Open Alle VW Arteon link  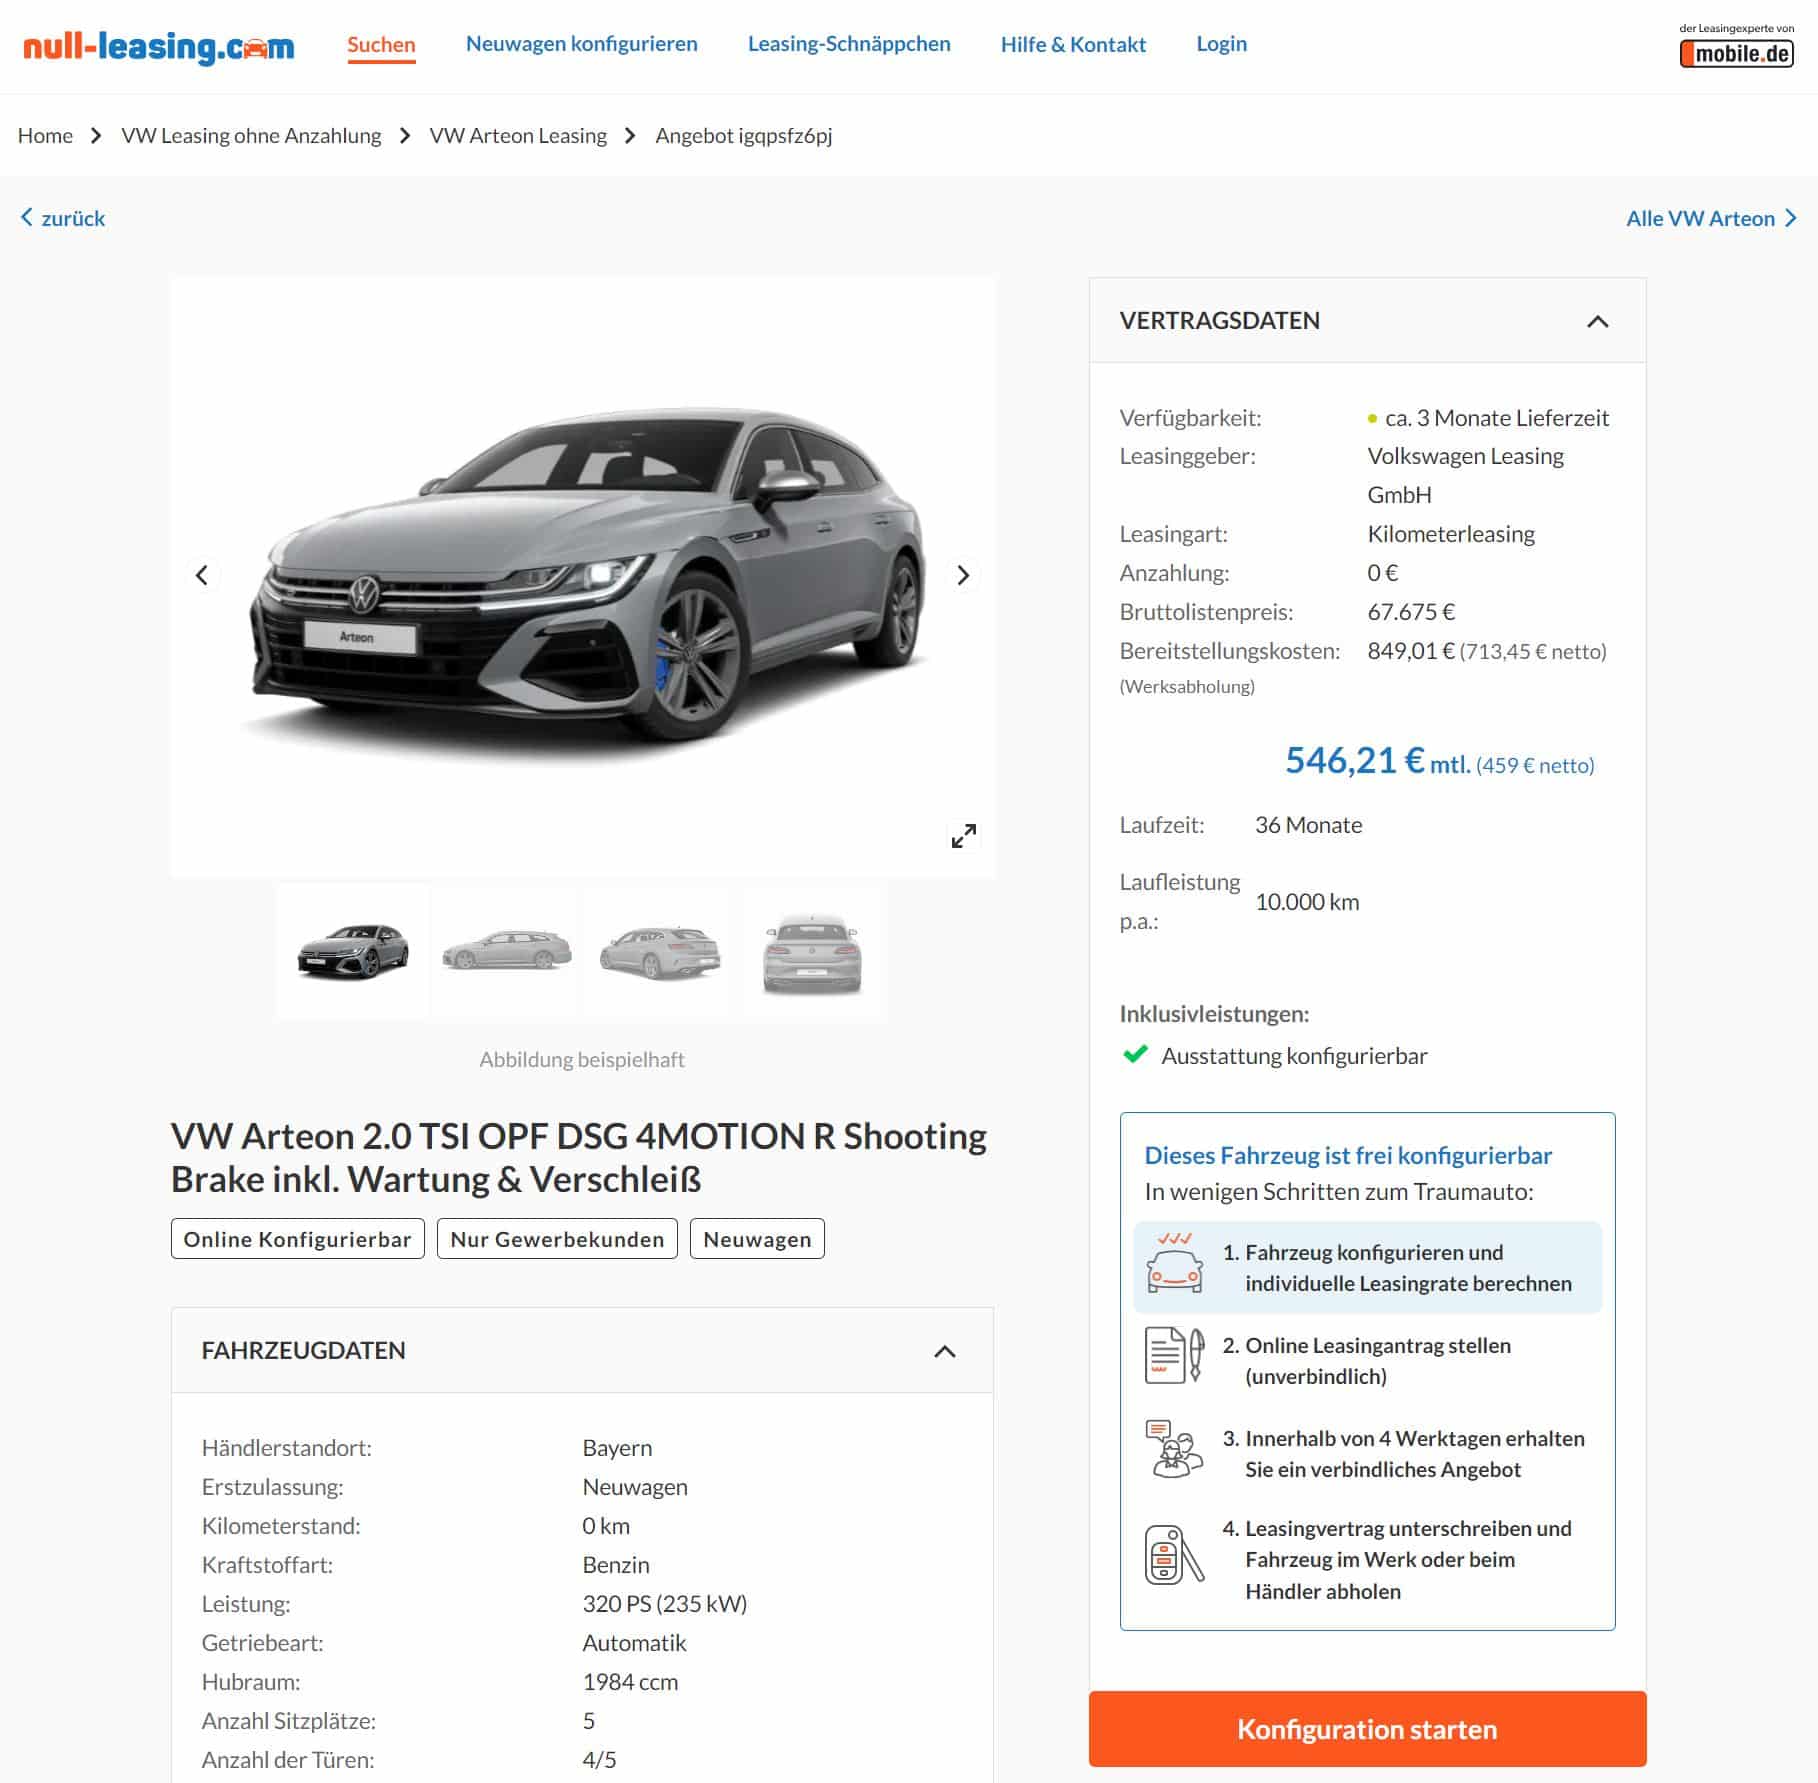pos(1711,218)
